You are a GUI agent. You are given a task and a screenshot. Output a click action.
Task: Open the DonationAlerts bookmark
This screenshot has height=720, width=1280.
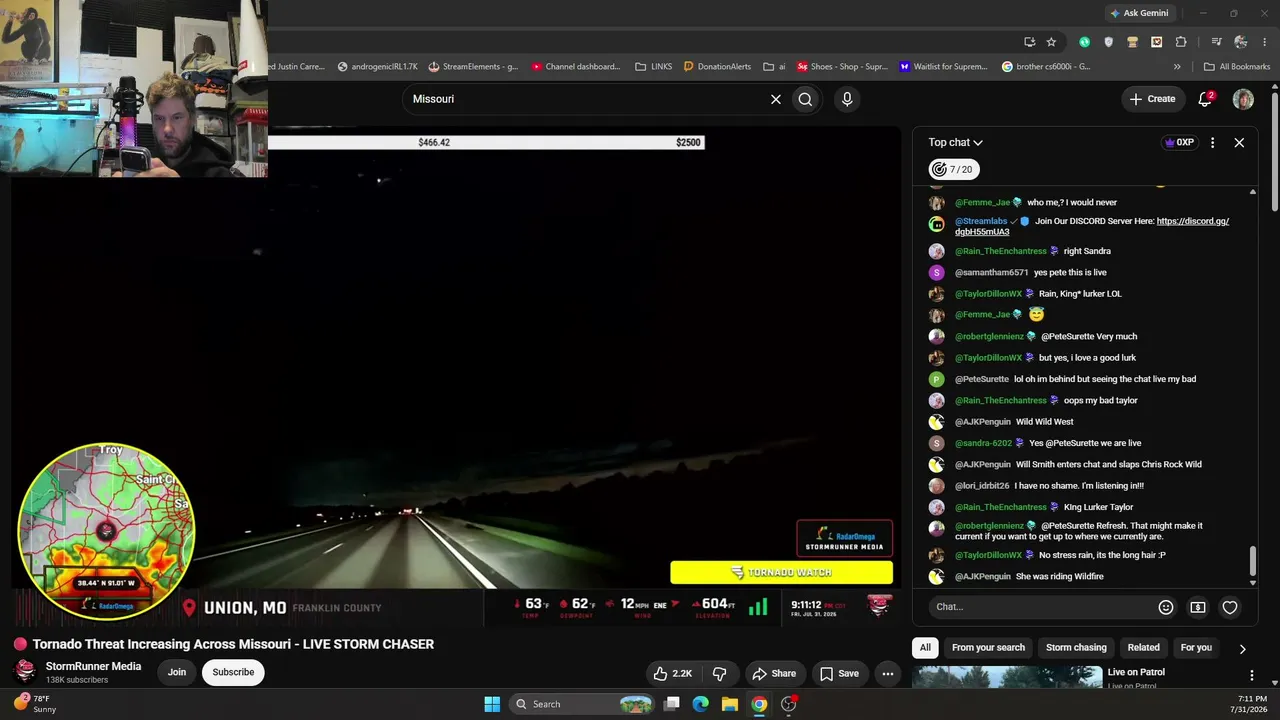717,67
